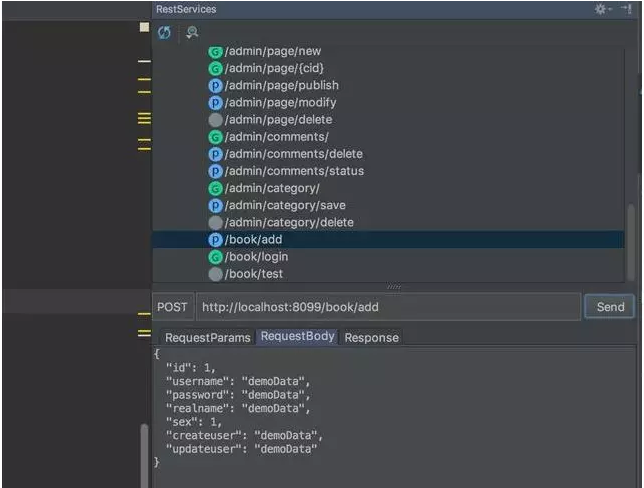Click gray icon of /admin/category/delete
The height and width of the screenshot is (488, 644).
click(x=215, y=223)
